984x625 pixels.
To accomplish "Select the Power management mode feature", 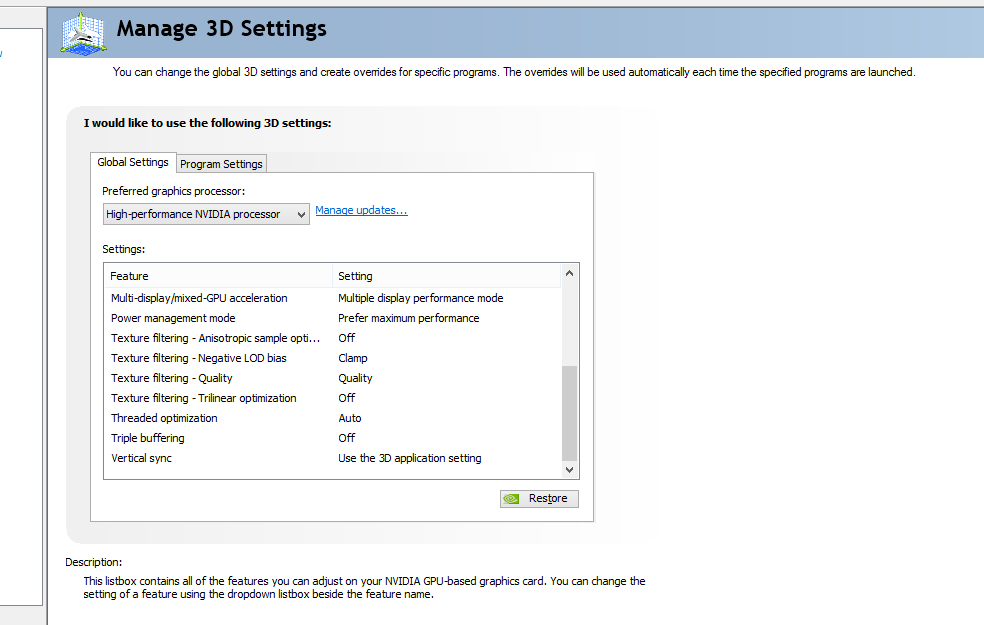I will [x=173, y=318].
